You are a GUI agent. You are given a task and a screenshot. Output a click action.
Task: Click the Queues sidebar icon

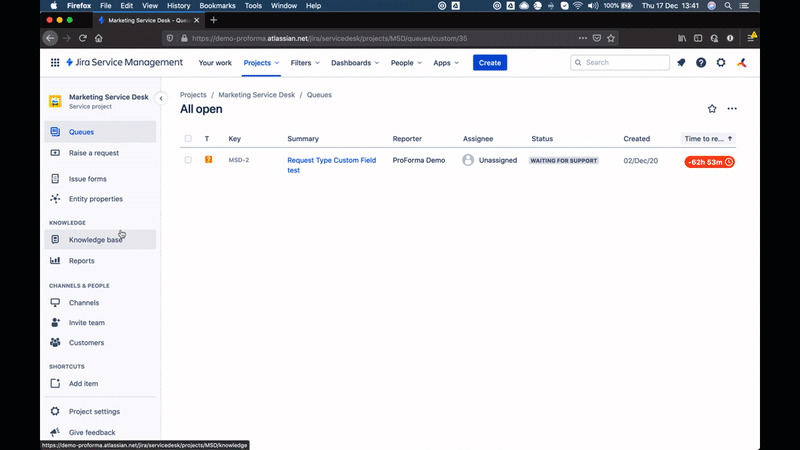[55, 132]
